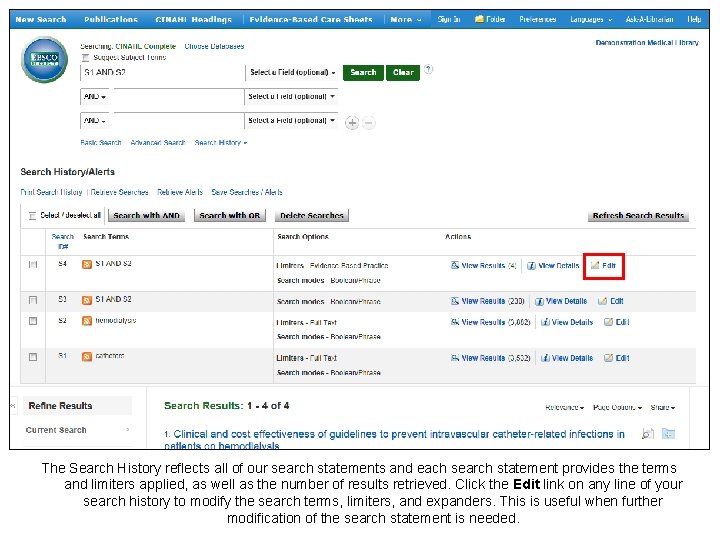Click preview magnifier icon for result 1
720x540 pixels.
tap(647, 434)
